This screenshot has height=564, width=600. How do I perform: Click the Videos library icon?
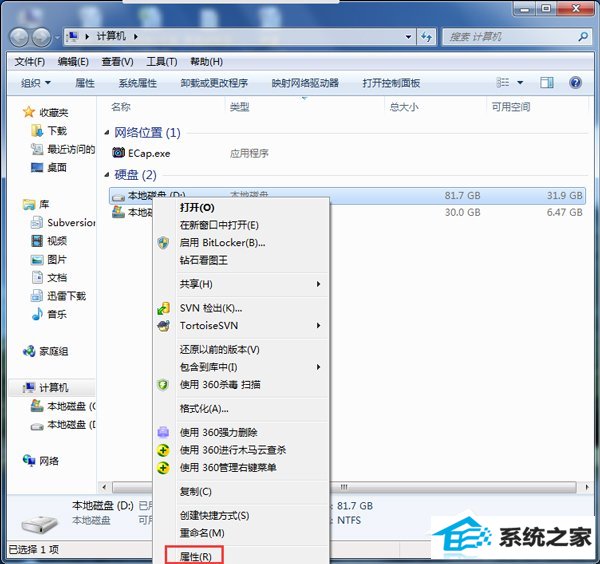pyautogui.click(x=37, y=241)
